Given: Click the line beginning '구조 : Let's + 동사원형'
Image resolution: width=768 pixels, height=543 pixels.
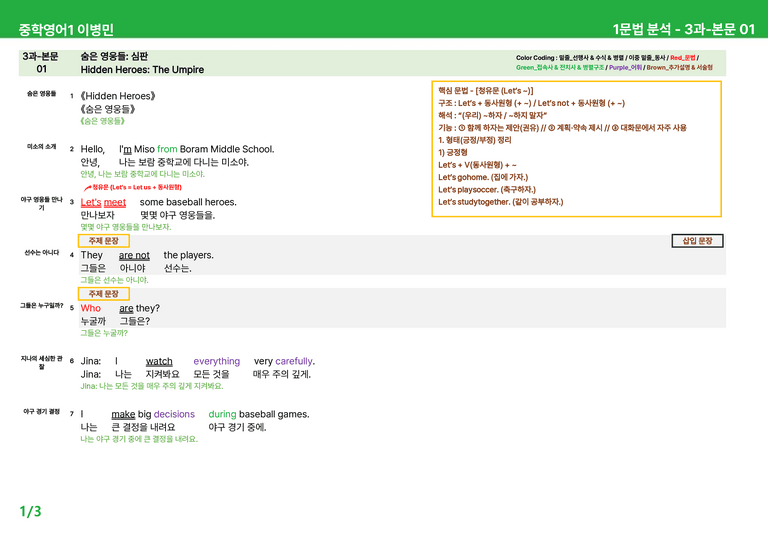Looking at the screenshot, I should tap(531, 103).
